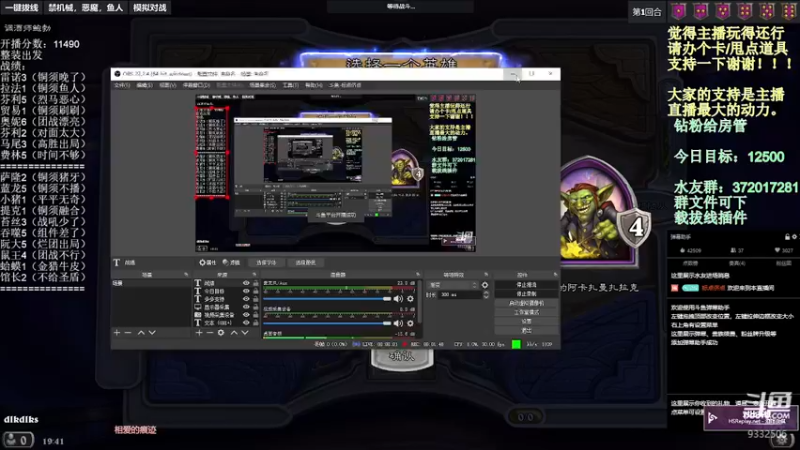Screen dimensions: 800x450
Task: Hide the 文本 (GDI+) source
Action: click(246, 323)
